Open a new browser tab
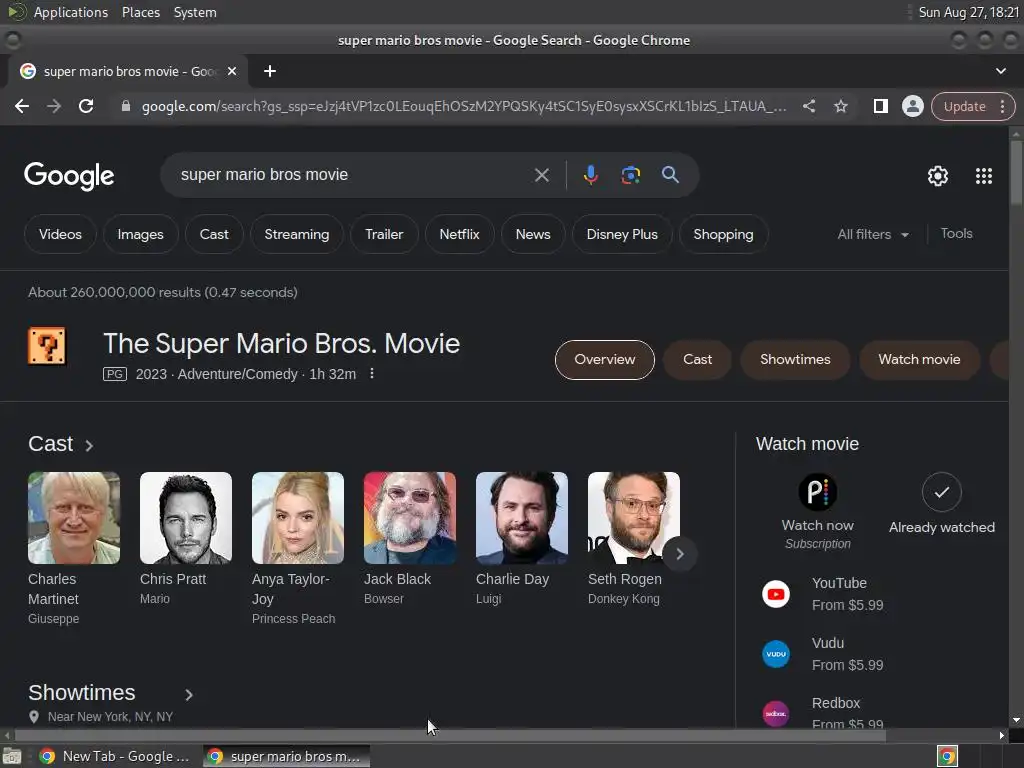 [x=270, y=71]
